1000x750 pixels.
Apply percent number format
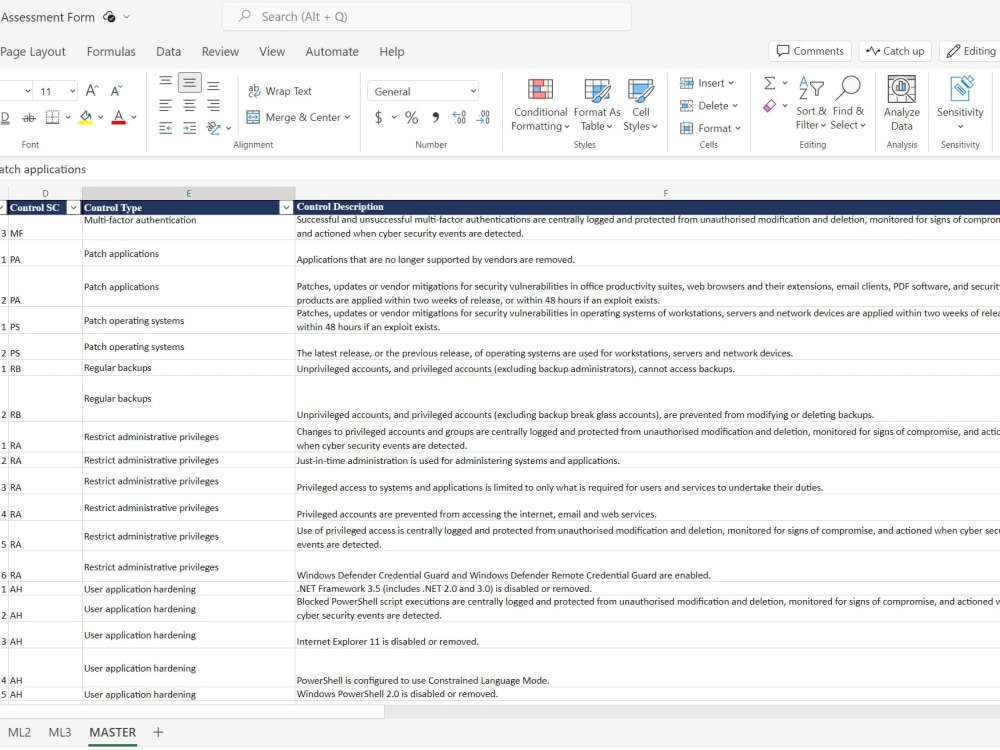pos(411,117)
